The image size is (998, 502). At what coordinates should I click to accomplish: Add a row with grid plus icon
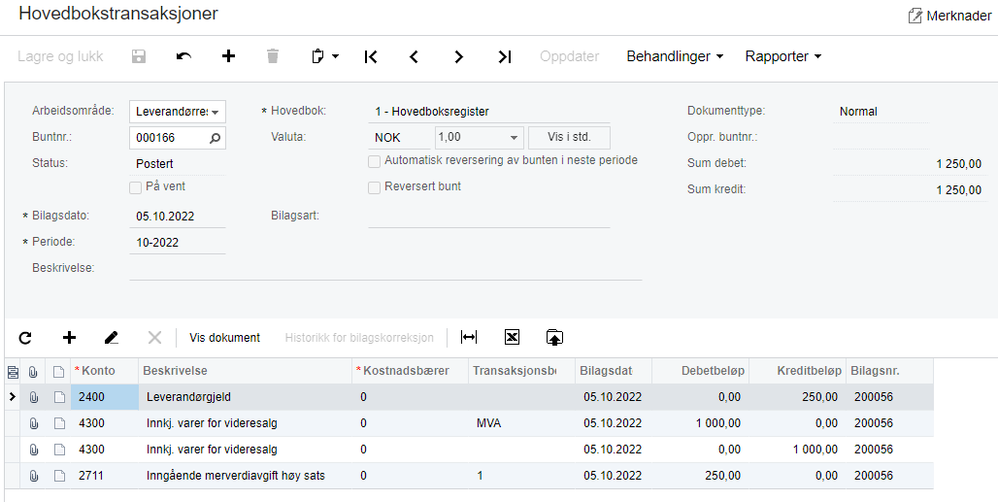(69, 338)
